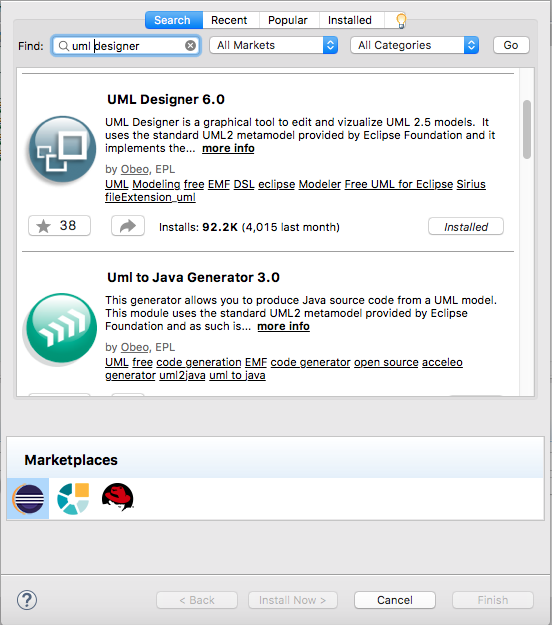Click the Sirius tag link
The width and height of the screenshot is (552, 625).
pos(471,184)
